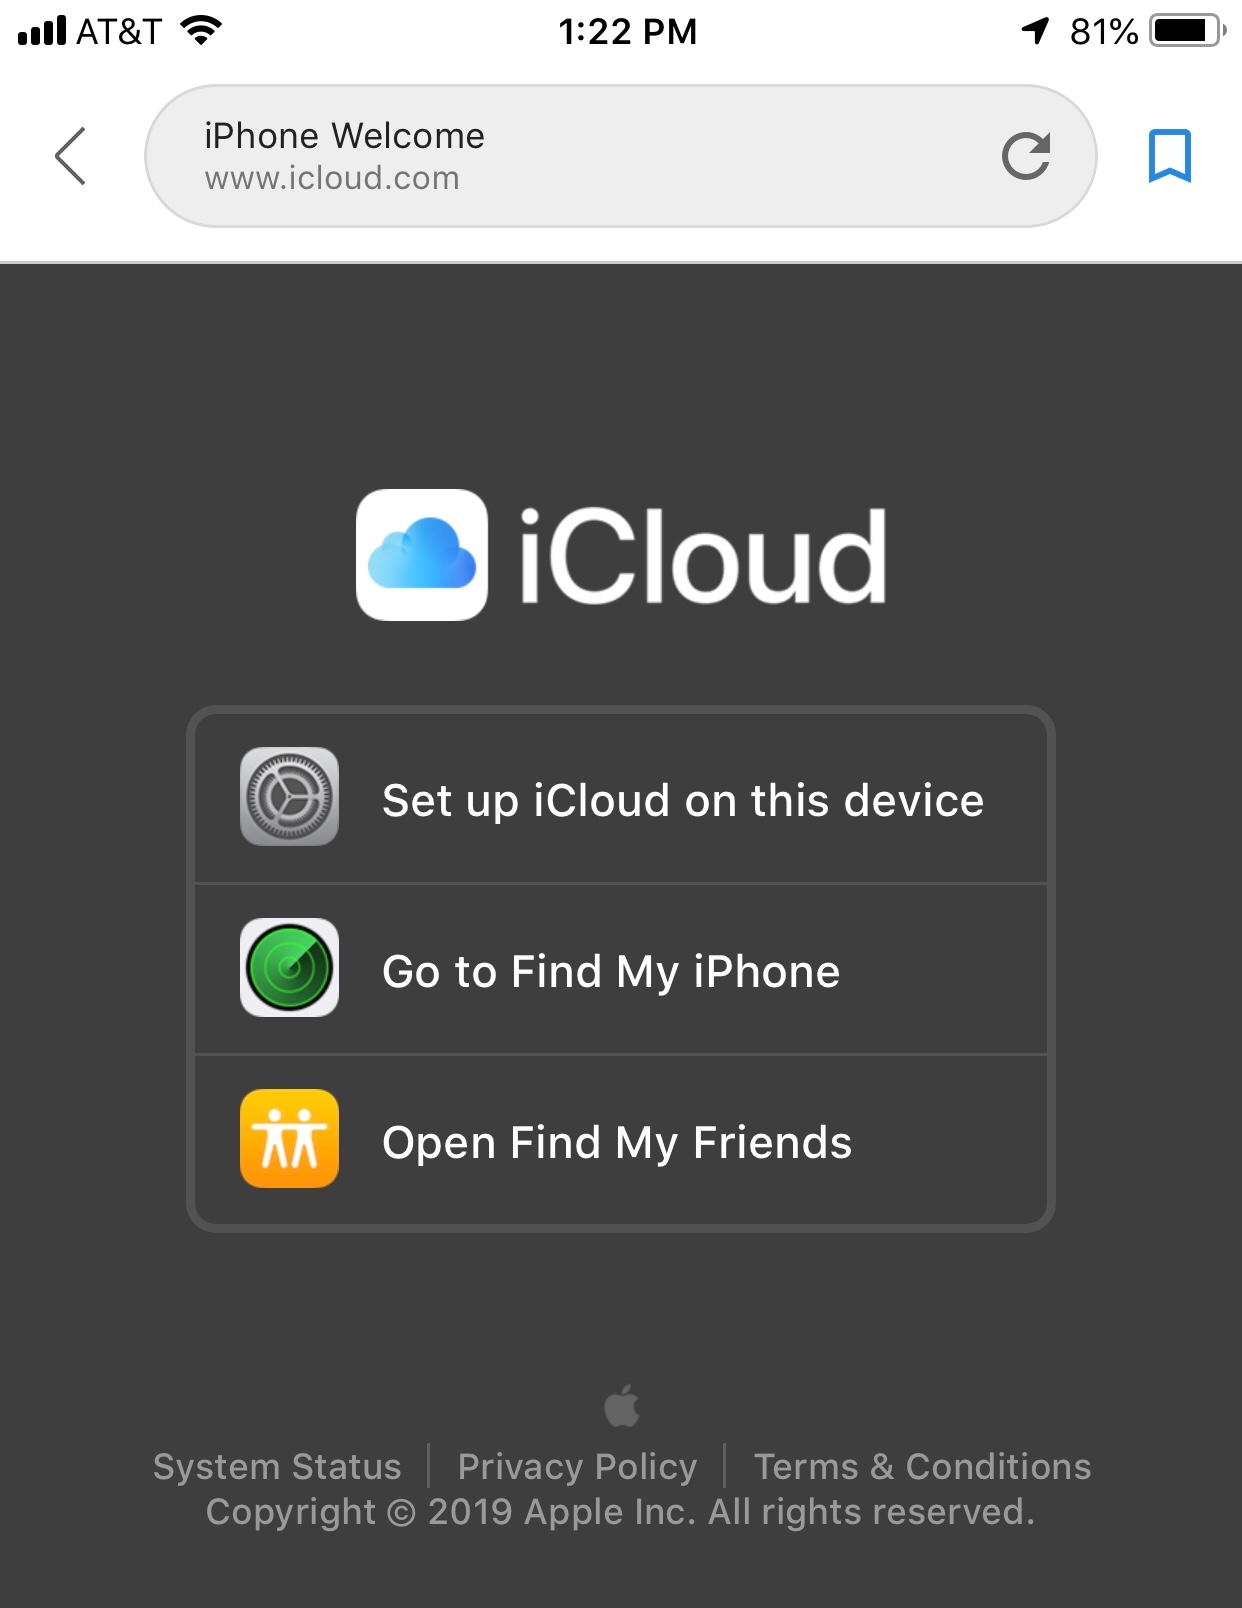Tap the iCloud cloud logo icon
Viewport: 1242px width, 1608px height.
pos(422,555)
